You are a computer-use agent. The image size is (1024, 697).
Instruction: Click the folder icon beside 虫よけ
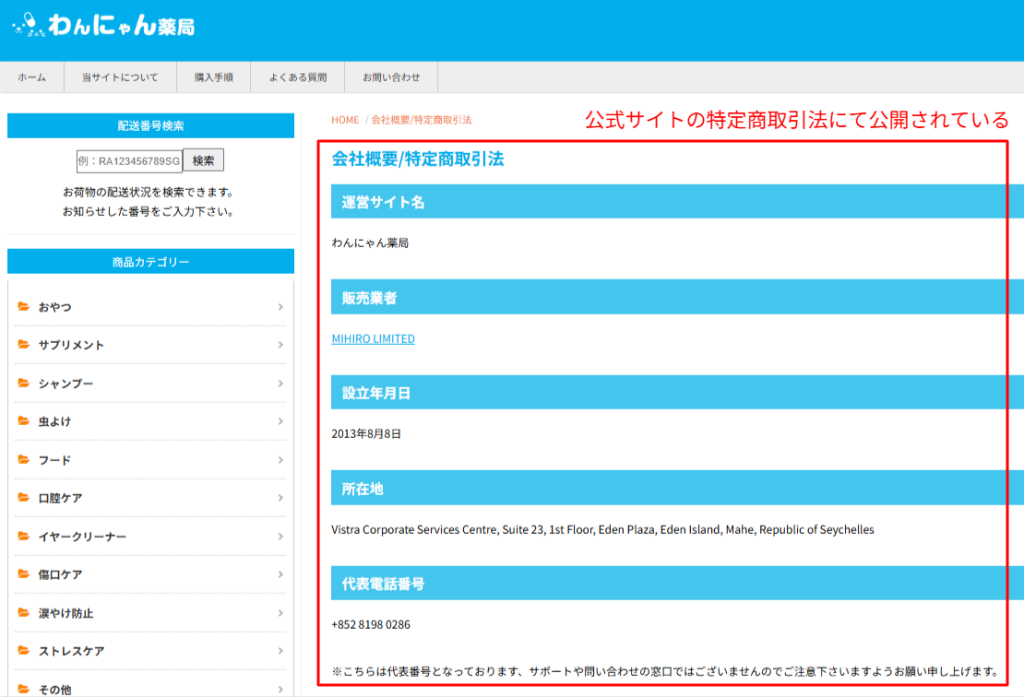(x=24, y=421)
